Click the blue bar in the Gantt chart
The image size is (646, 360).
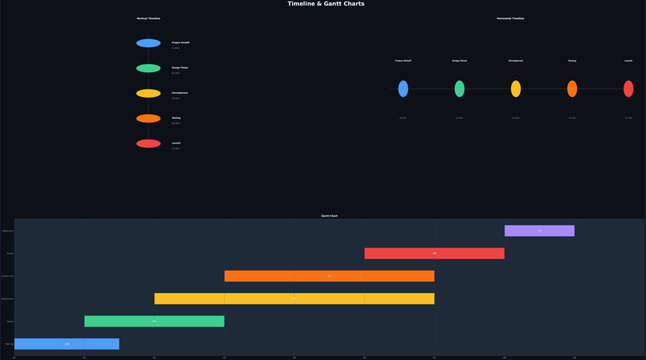click(67, 344)
